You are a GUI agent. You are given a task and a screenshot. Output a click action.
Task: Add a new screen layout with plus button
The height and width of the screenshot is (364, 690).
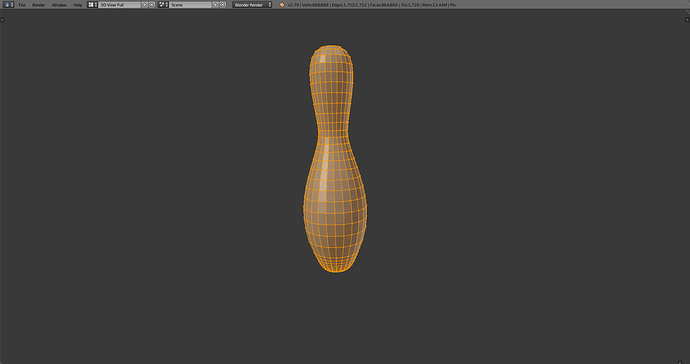(145, 4)
